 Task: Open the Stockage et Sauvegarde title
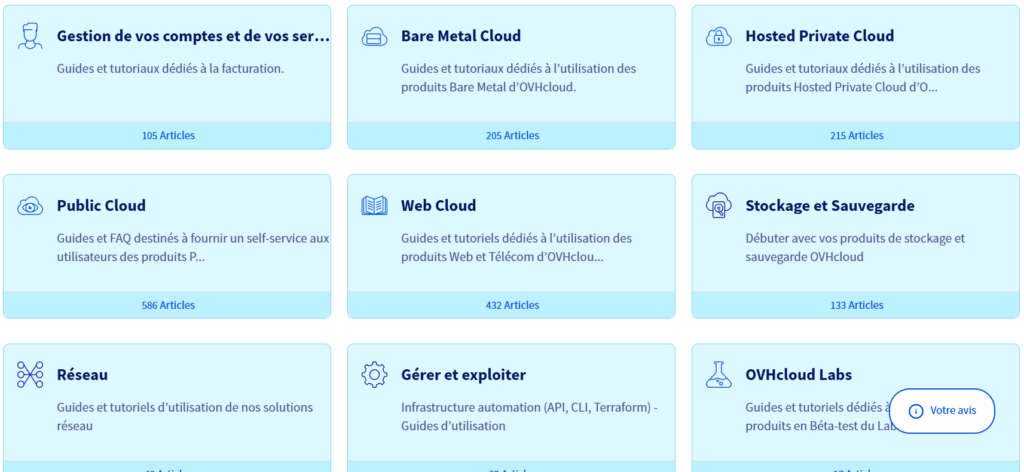coord(830,206)
